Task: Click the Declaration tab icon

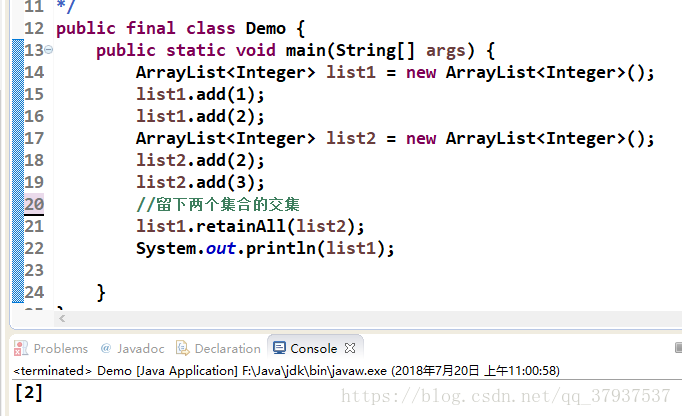Action: (x=183, y=348)
